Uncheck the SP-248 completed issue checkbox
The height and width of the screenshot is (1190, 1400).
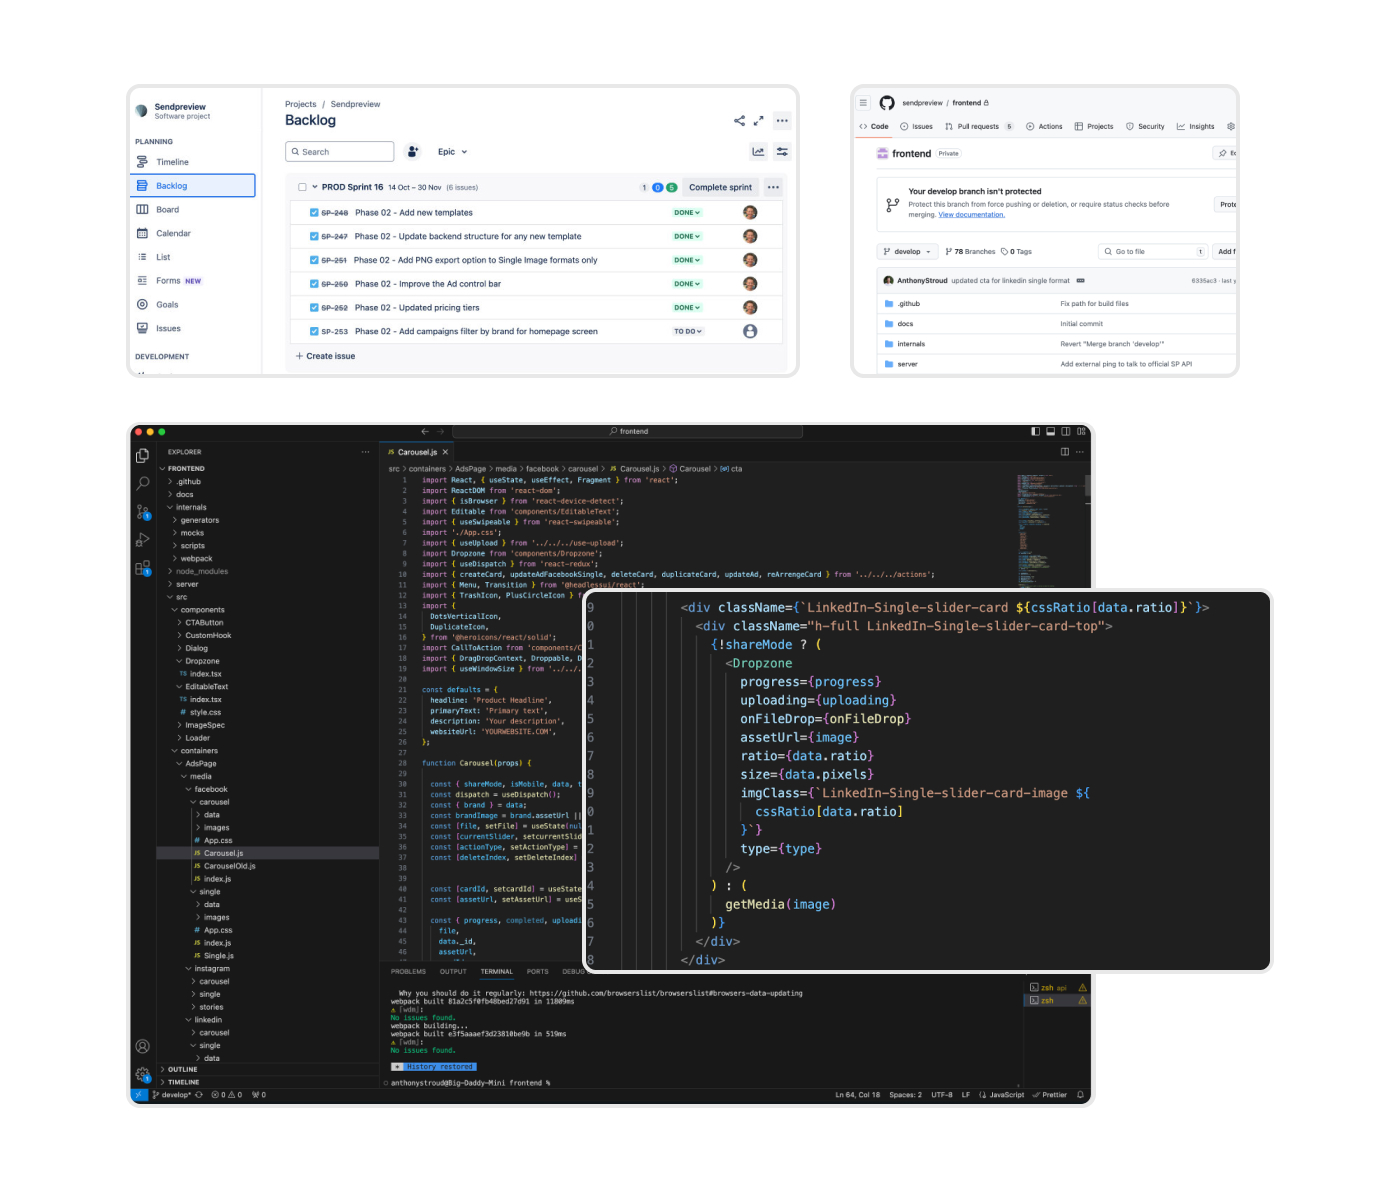click(x=313, y=212)
